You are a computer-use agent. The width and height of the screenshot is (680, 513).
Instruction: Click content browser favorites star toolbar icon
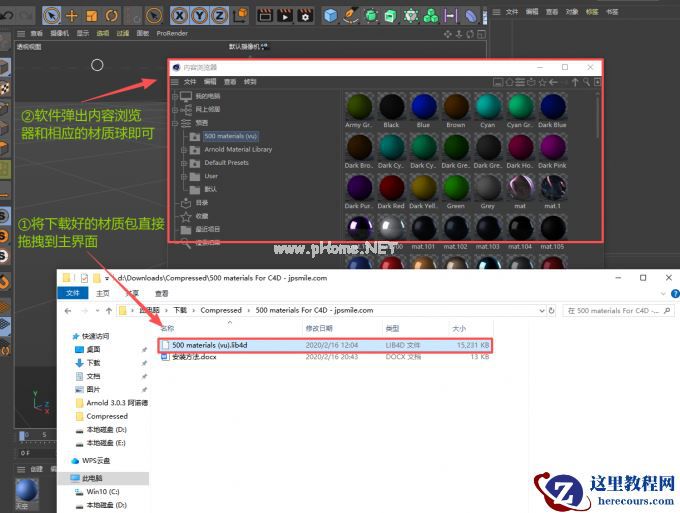tap(542, 82)
